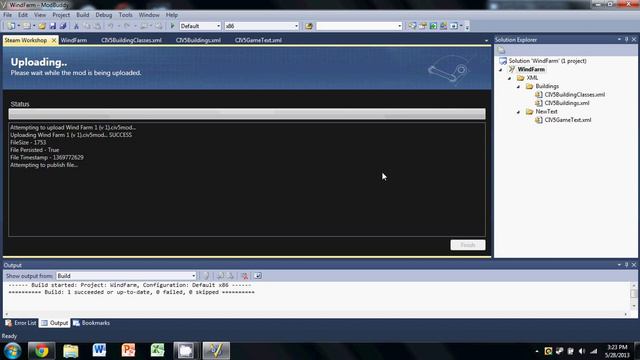Screen dimensions: 640x360
Task: Click the Save All icon in toolbar
Action: 63,26
